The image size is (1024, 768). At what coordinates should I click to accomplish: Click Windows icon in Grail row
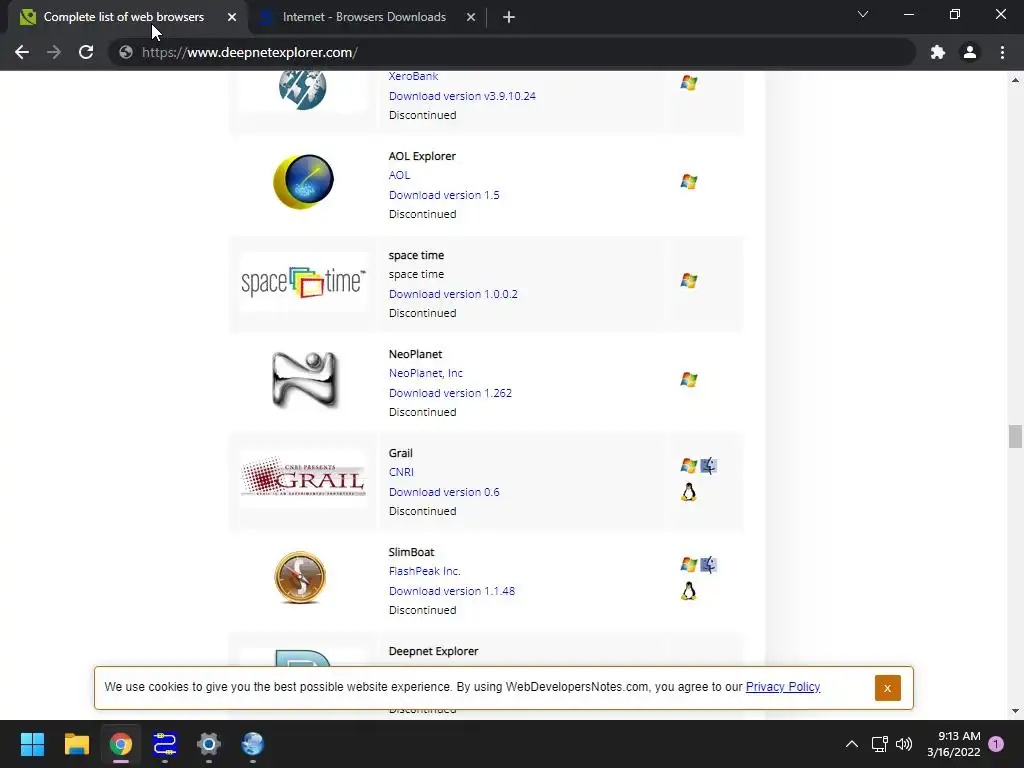click(688, 466)
